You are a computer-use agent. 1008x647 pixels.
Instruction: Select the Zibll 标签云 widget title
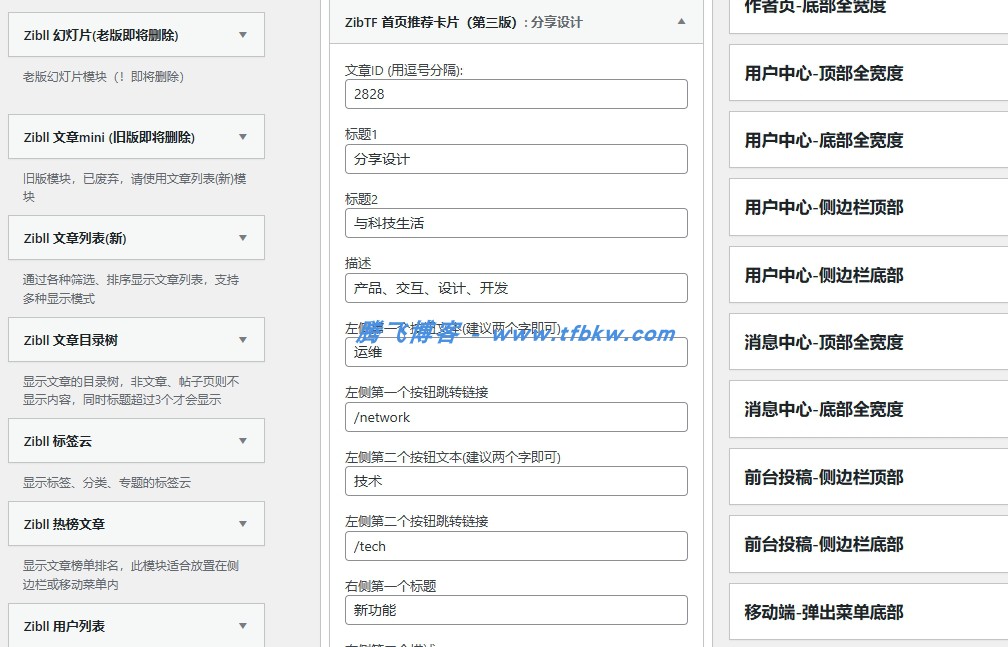(58, 441)
